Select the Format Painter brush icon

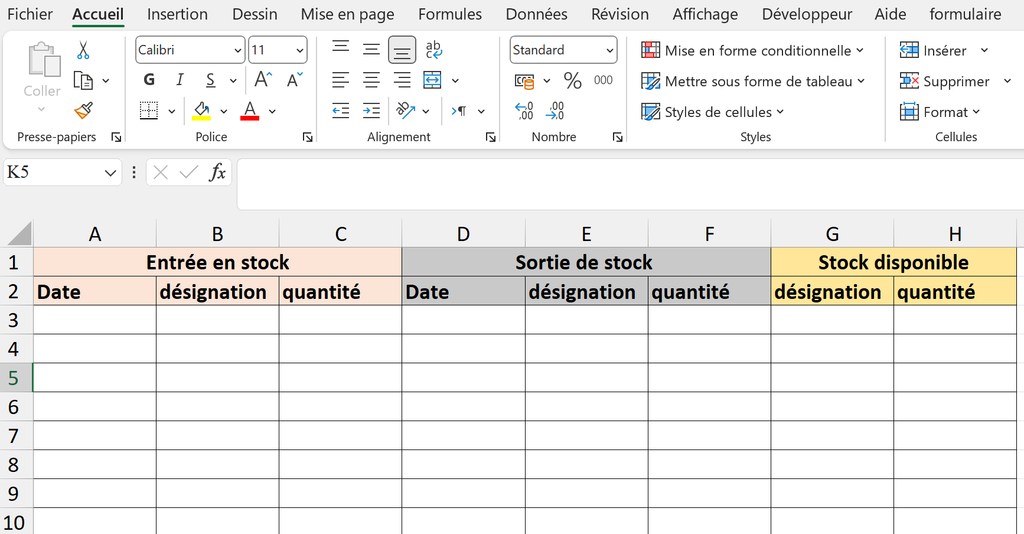83,111
